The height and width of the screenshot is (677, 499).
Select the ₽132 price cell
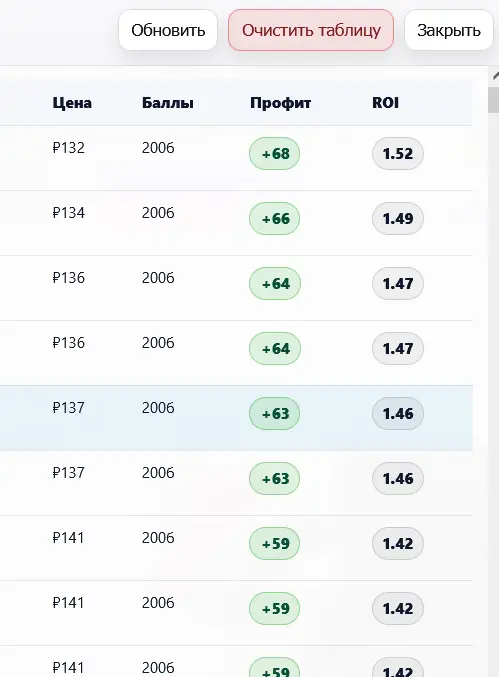tap(69, 148)
